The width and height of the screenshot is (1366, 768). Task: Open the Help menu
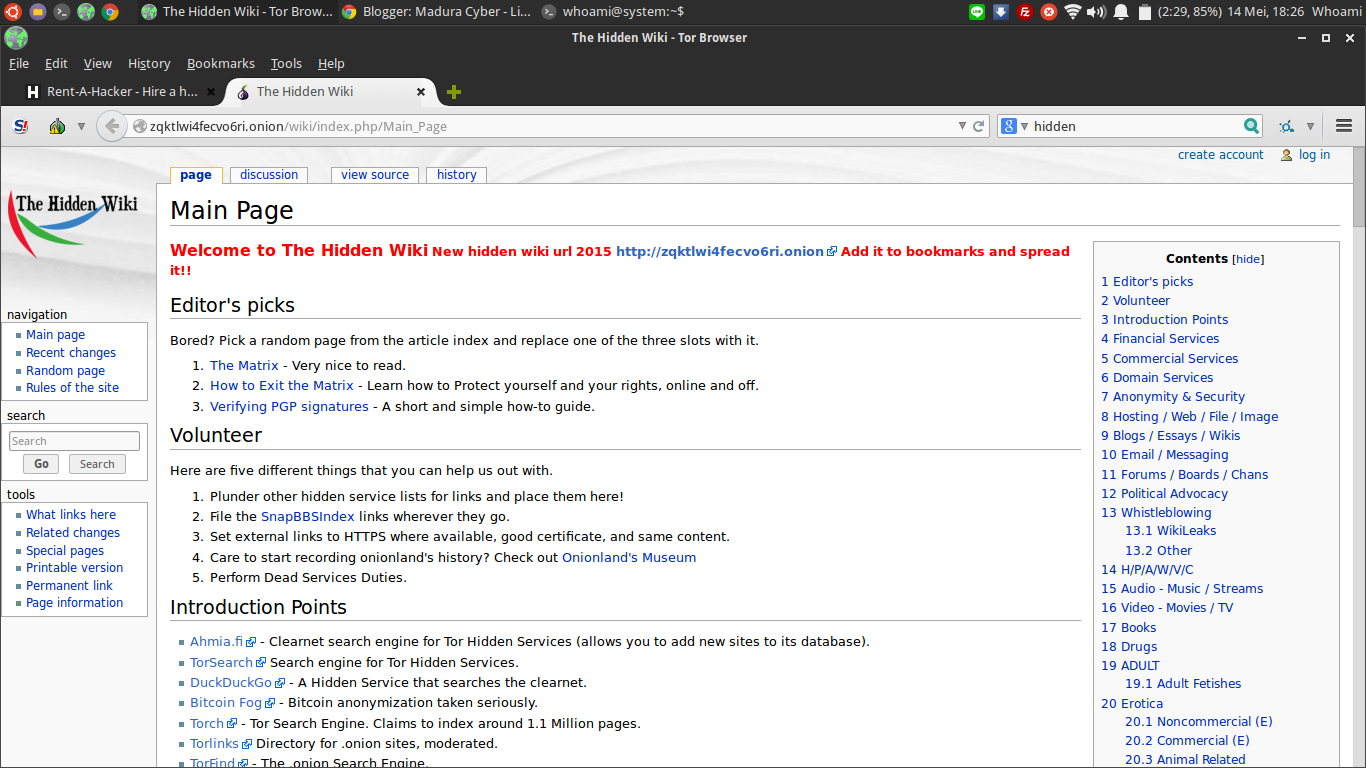pos(331,63)
